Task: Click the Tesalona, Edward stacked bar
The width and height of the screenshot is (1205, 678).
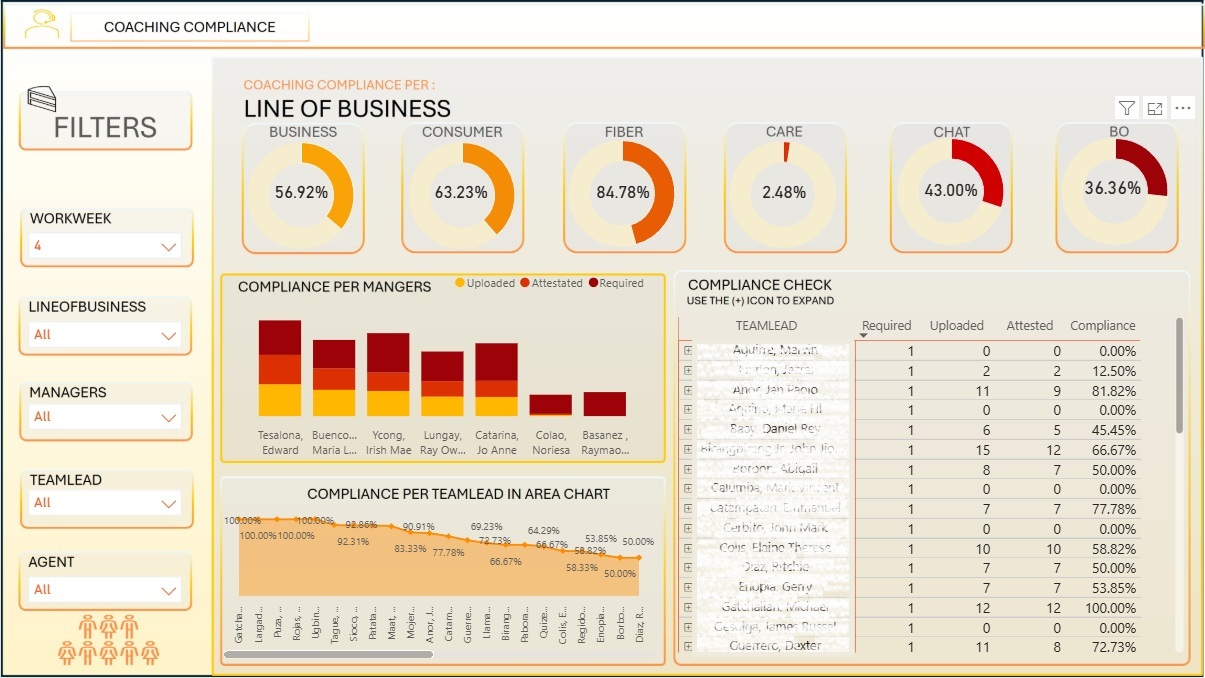Action: point(280,368)
